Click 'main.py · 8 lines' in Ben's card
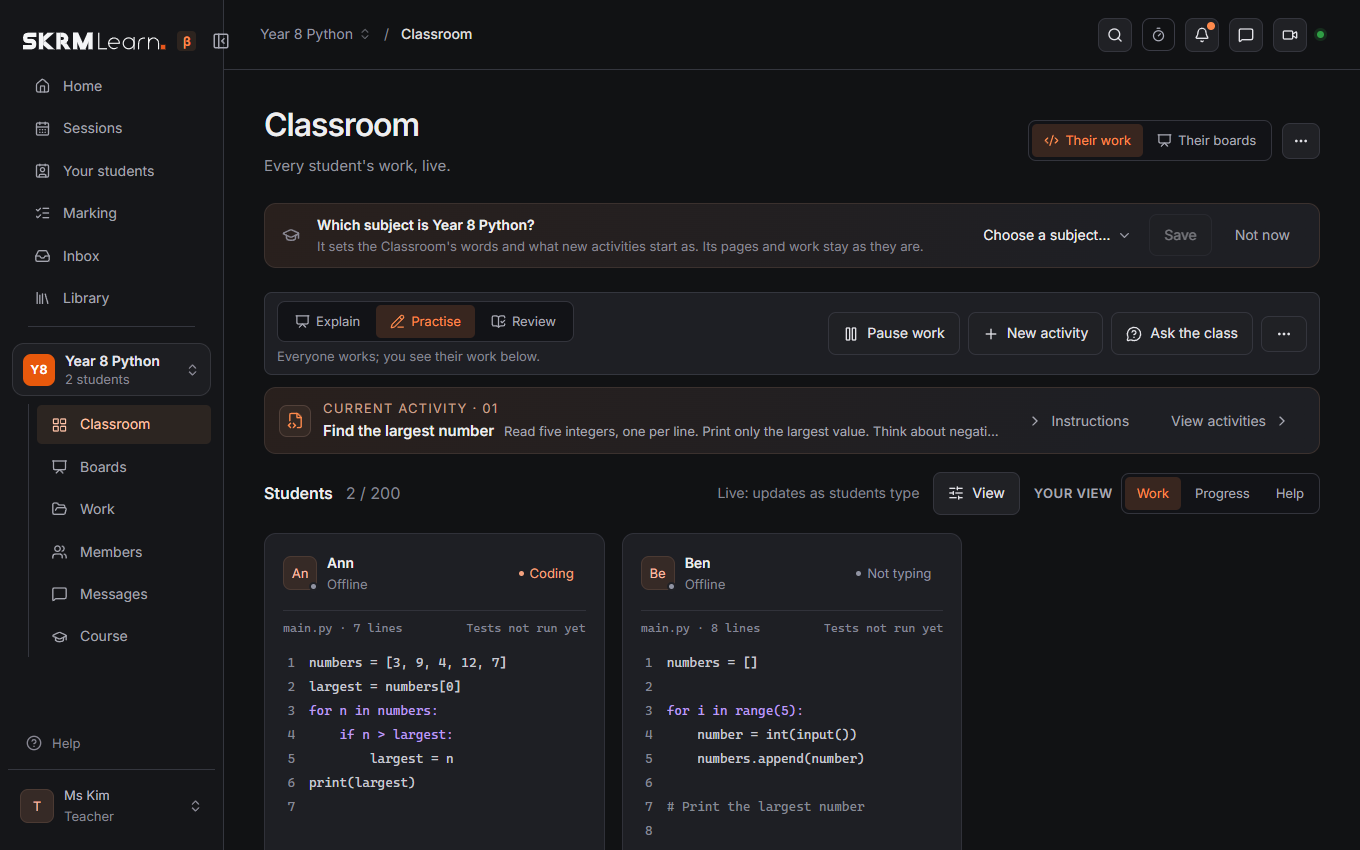This screenshot has width=1360, height=850. pos(701,629)
